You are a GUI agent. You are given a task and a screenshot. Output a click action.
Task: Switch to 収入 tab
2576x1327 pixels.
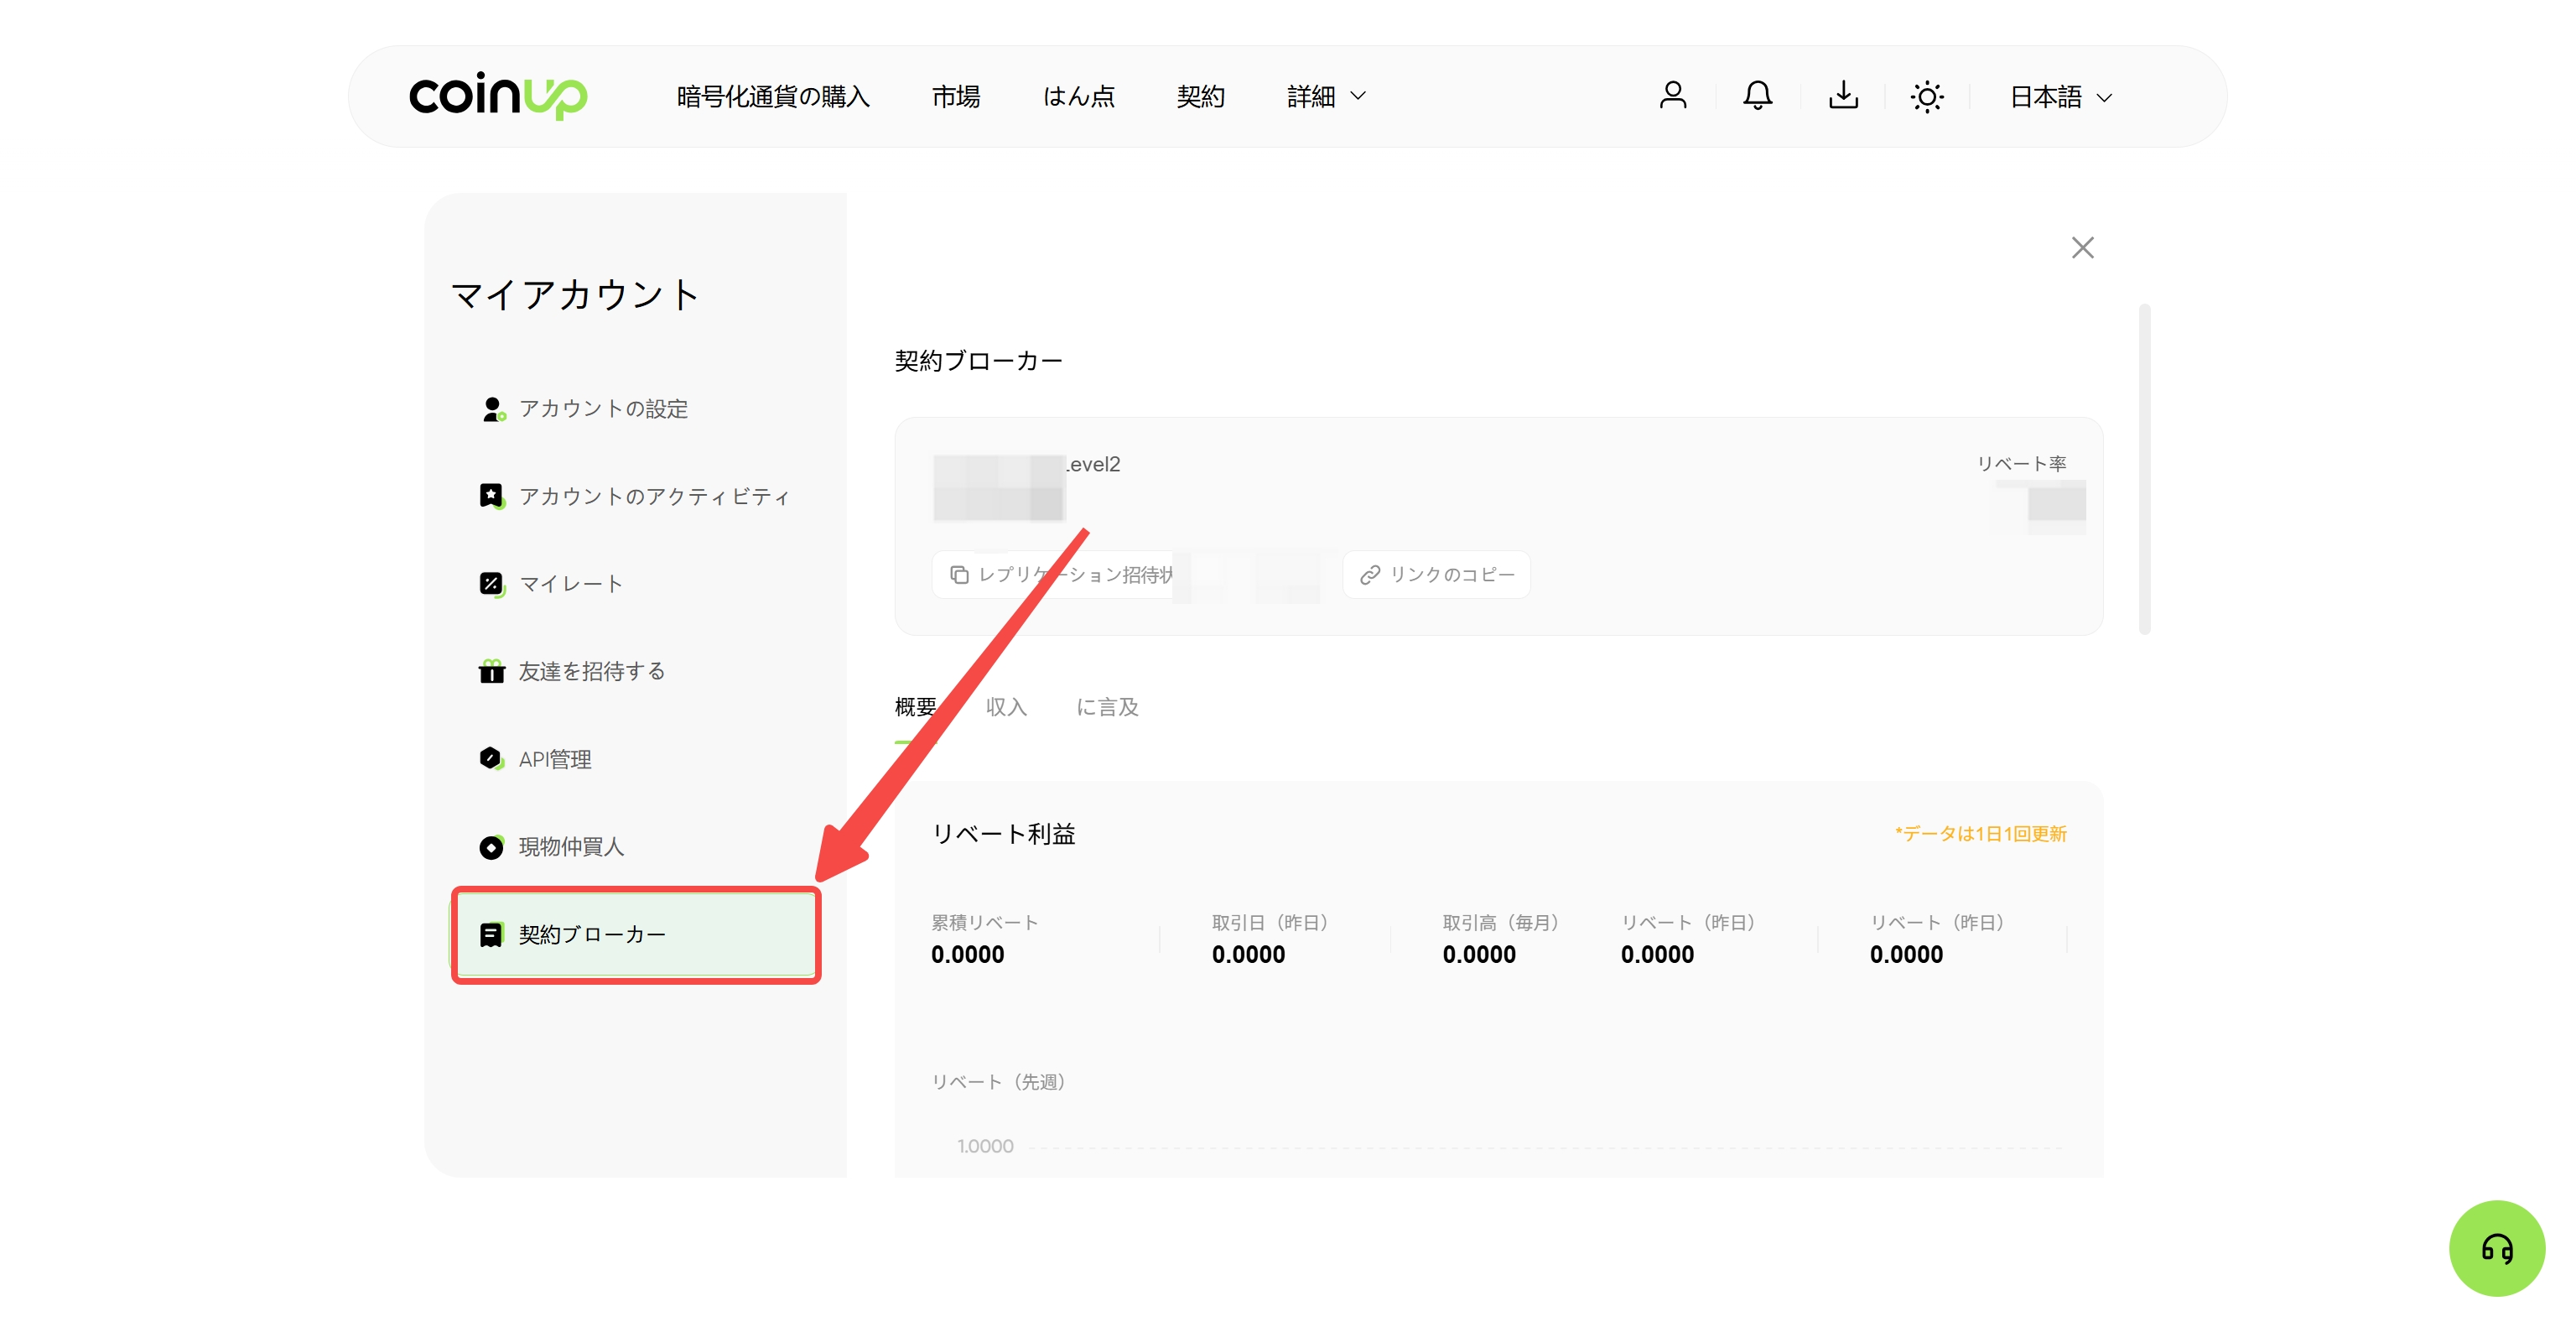pyautogui.click(x=1006, y=707)
